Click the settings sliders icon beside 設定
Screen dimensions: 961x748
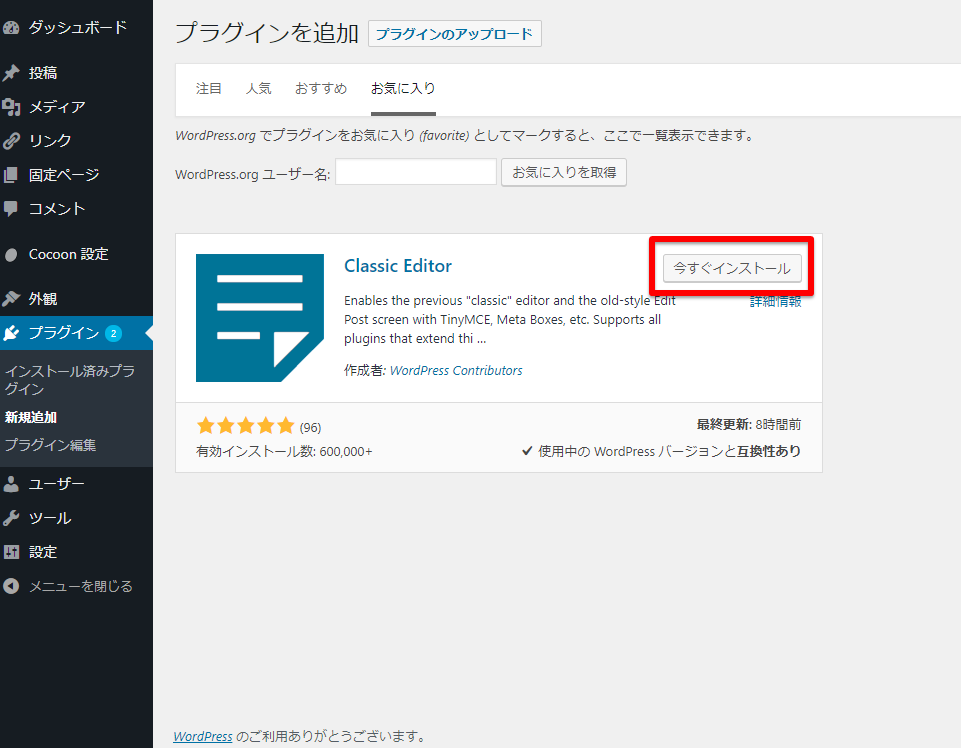11,552
